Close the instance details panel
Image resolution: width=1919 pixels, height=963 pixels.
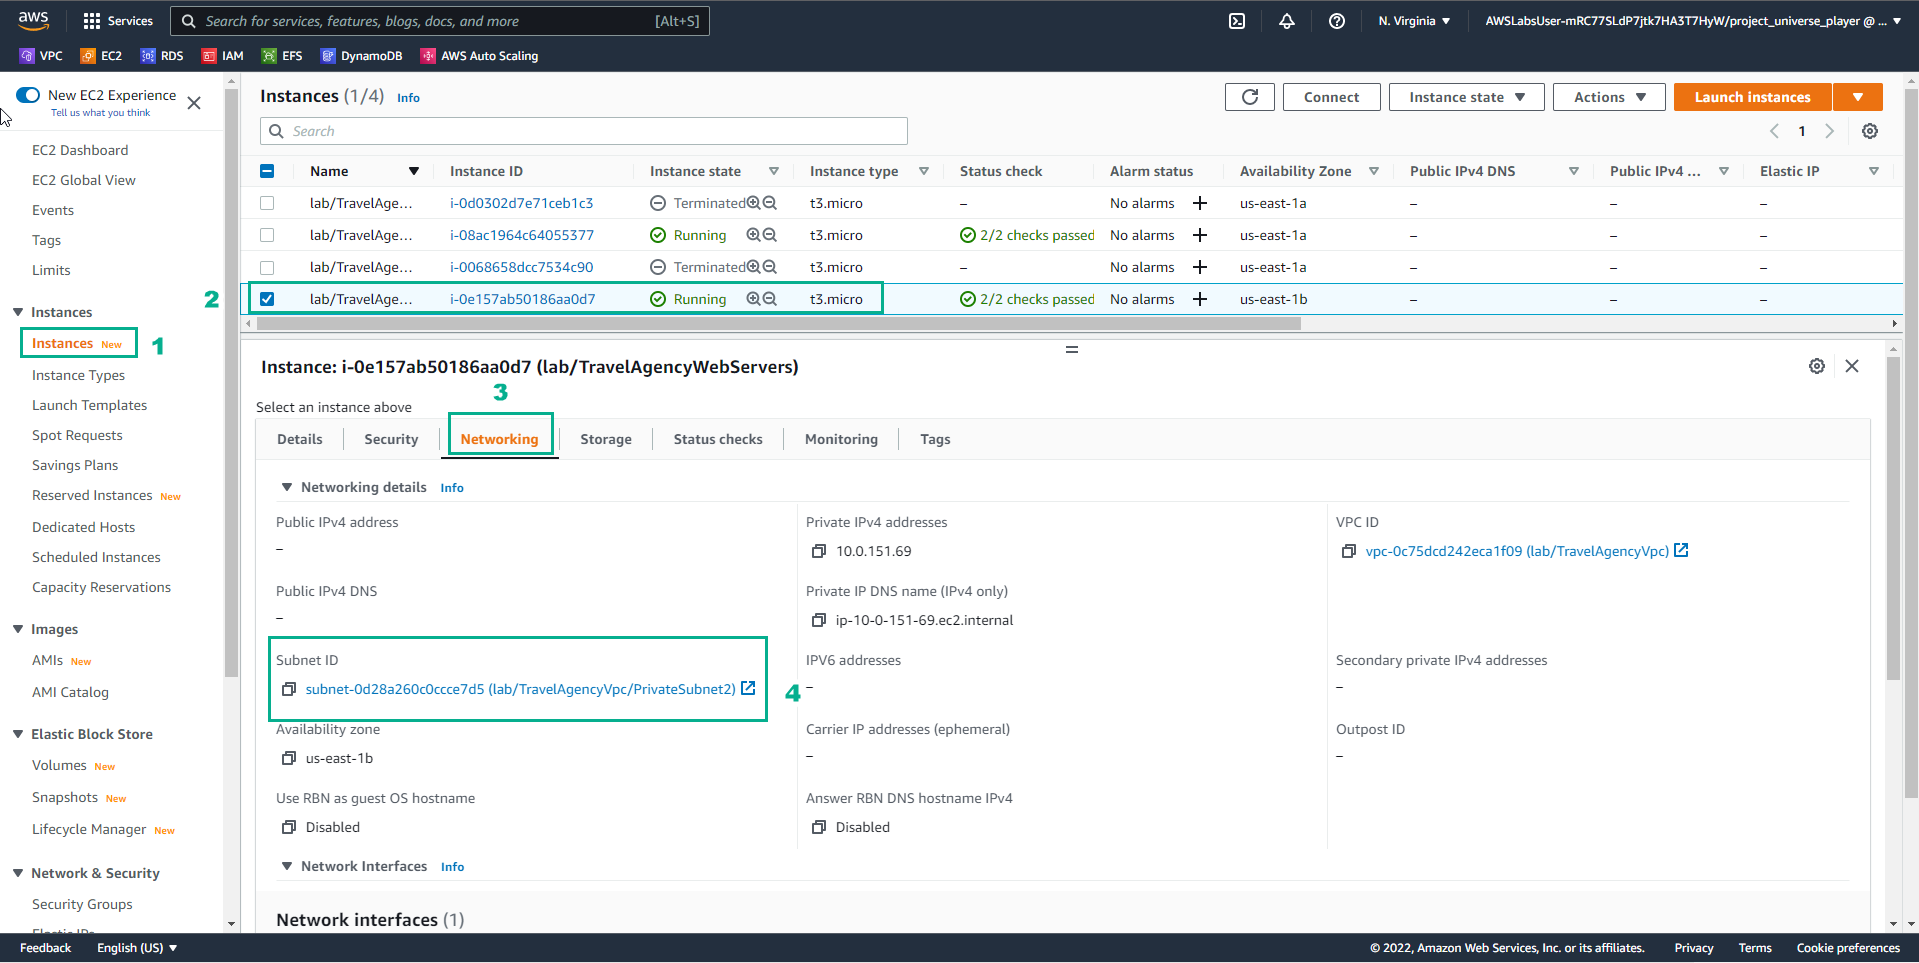tap(1852, 366)
